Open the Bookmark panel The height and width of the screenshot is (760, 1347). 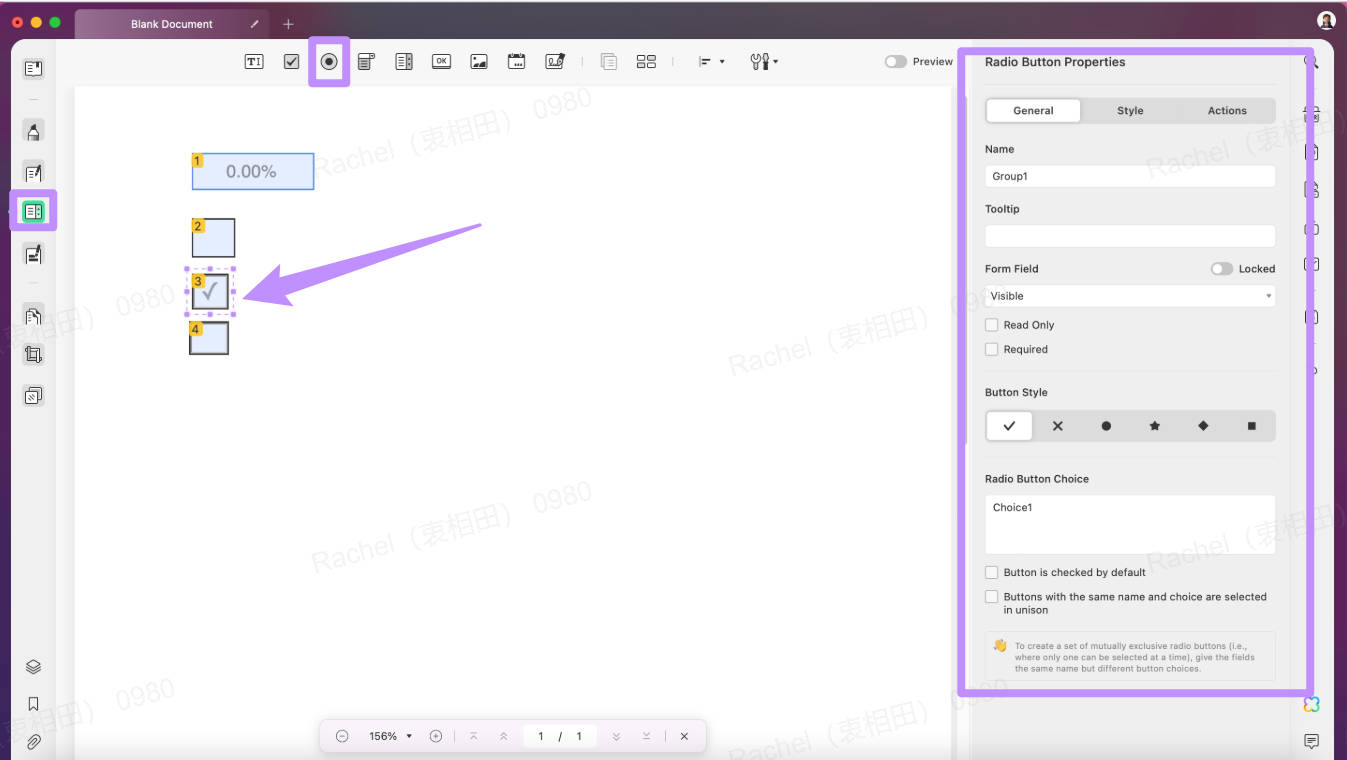click(33, 703)
